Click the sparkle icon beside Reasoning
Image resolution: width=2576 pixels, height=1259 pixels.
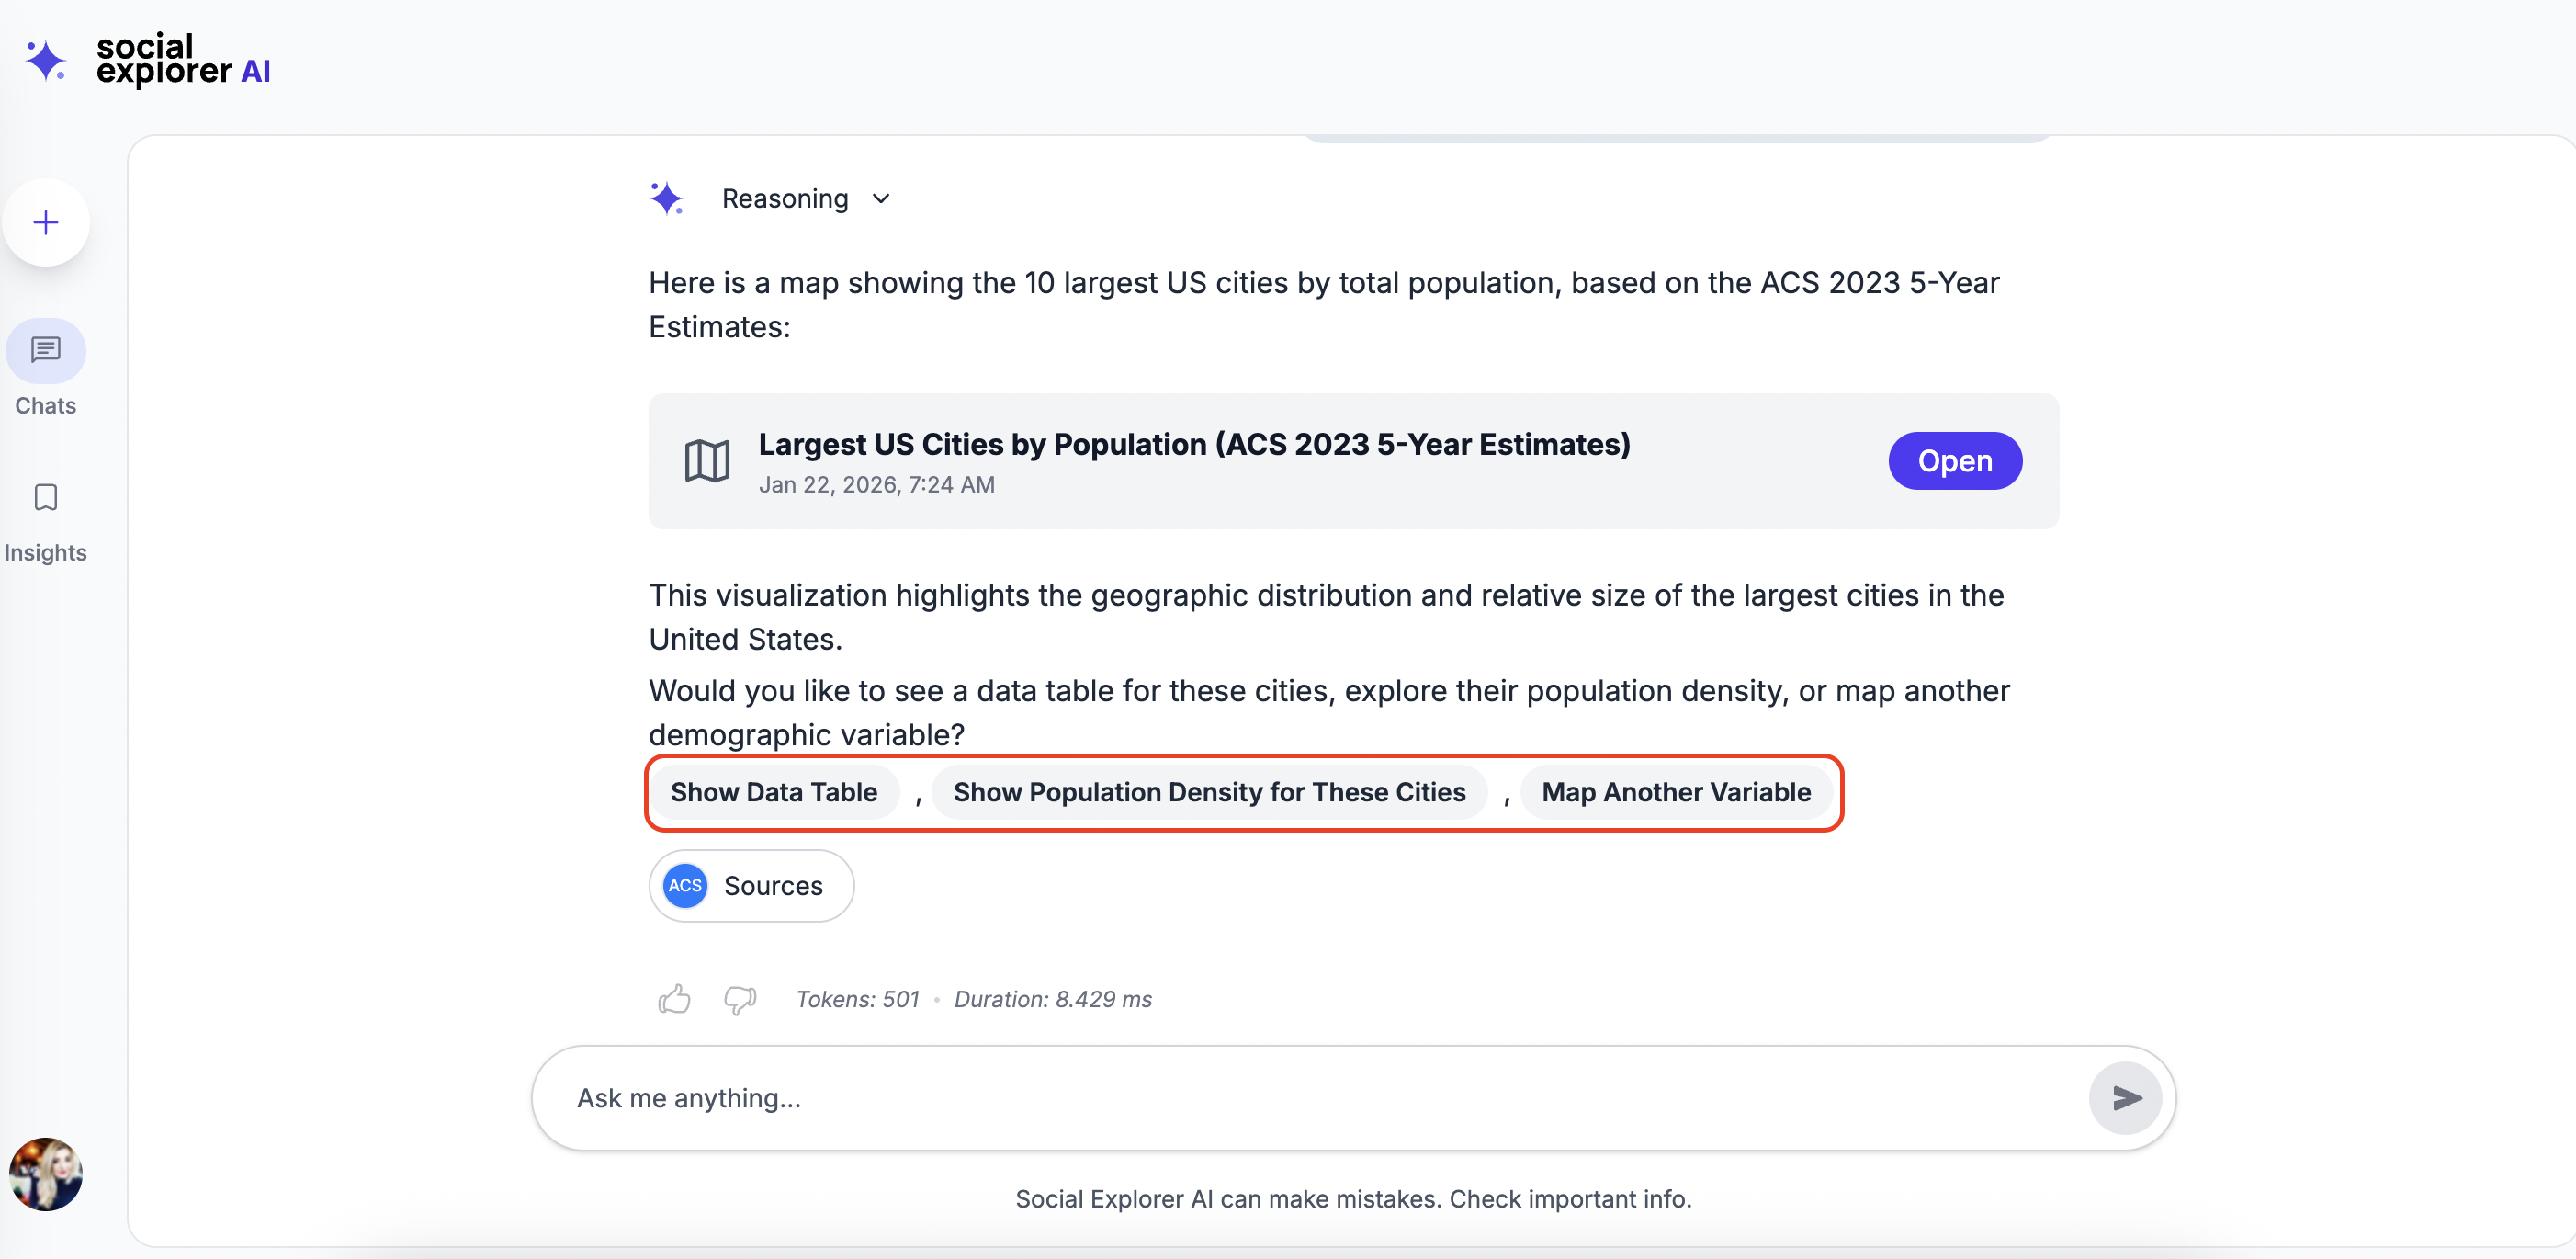click(666, 198)
